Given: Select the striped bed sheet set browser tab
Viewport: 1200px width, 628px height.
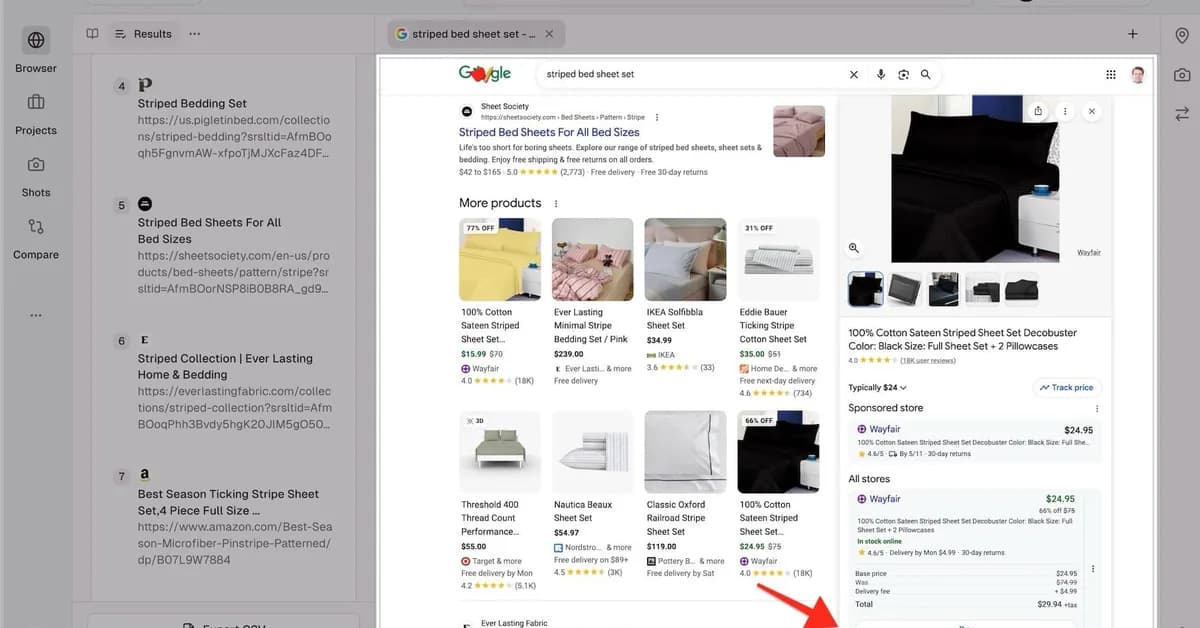Looking at the screenshot, I should point(476,34).
